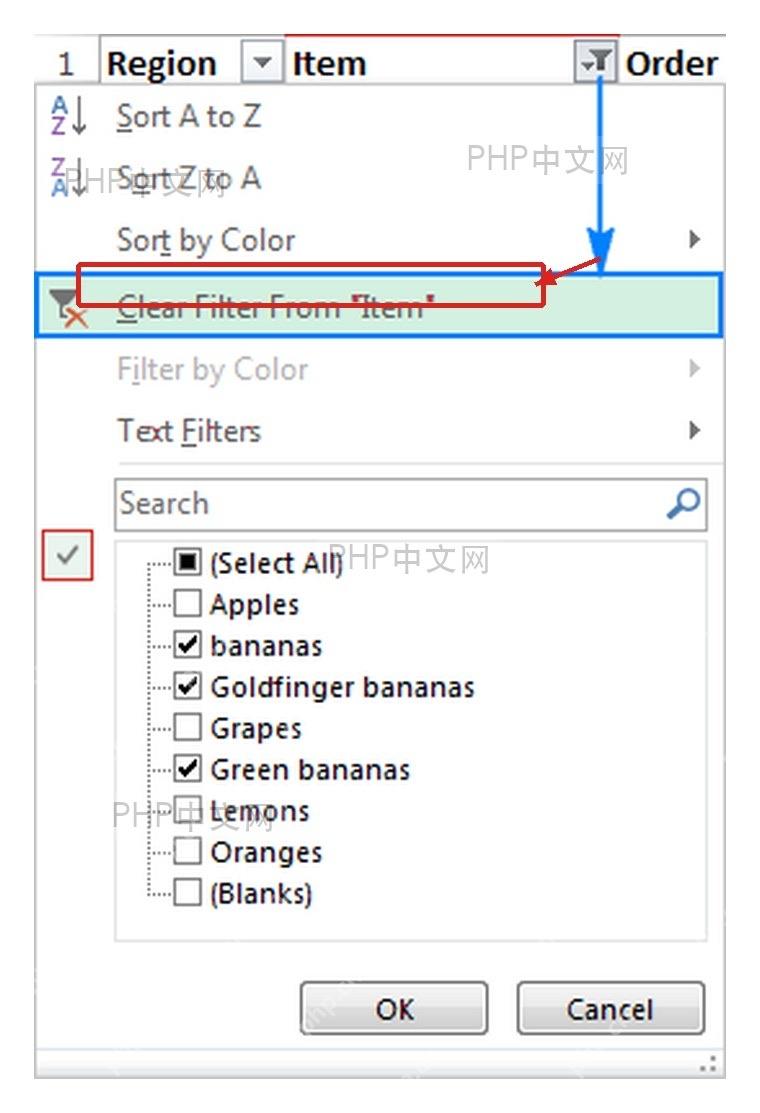Screen dimensions: 760x1113
Task: Click the checkmark icon beside the list
Action: pyautogui.click(x=67, y=555)
